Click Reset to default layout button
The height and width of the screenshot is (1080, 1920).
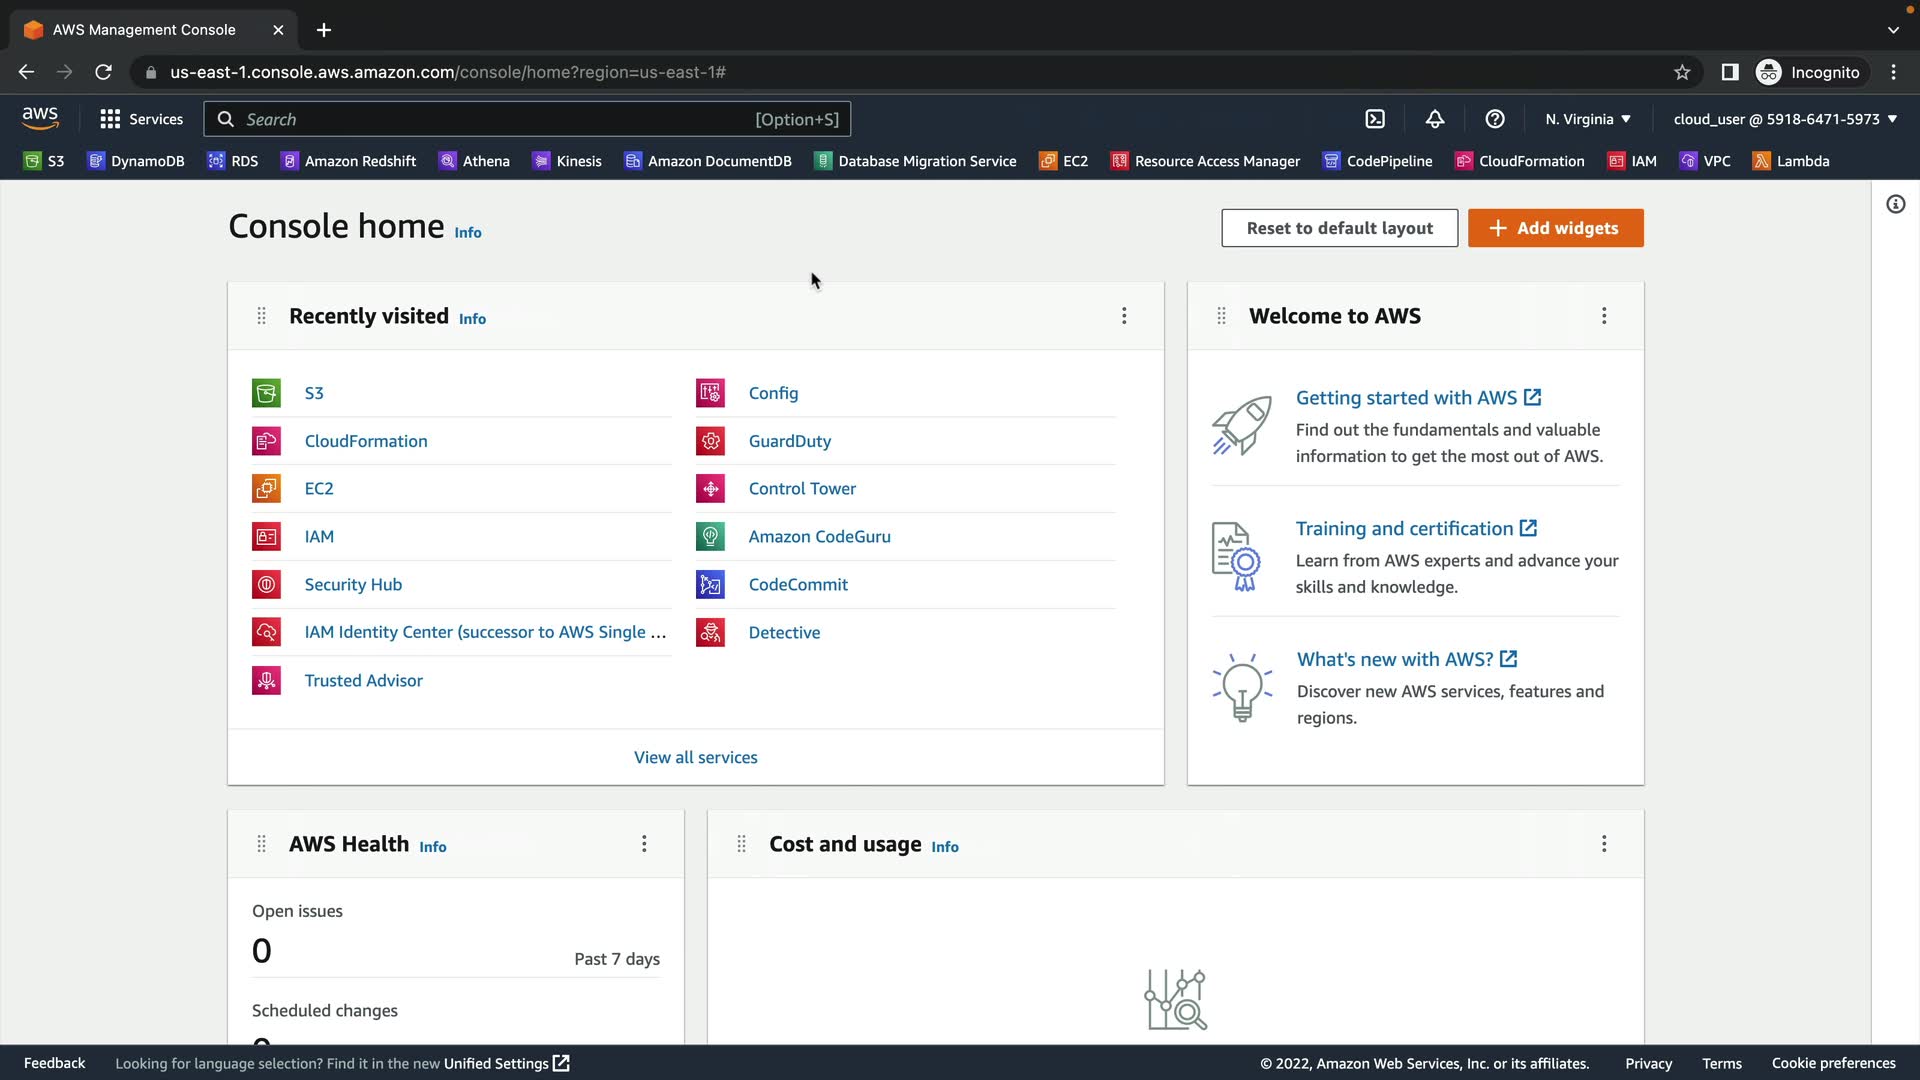pyautogui.click(x=1339, y=228)
